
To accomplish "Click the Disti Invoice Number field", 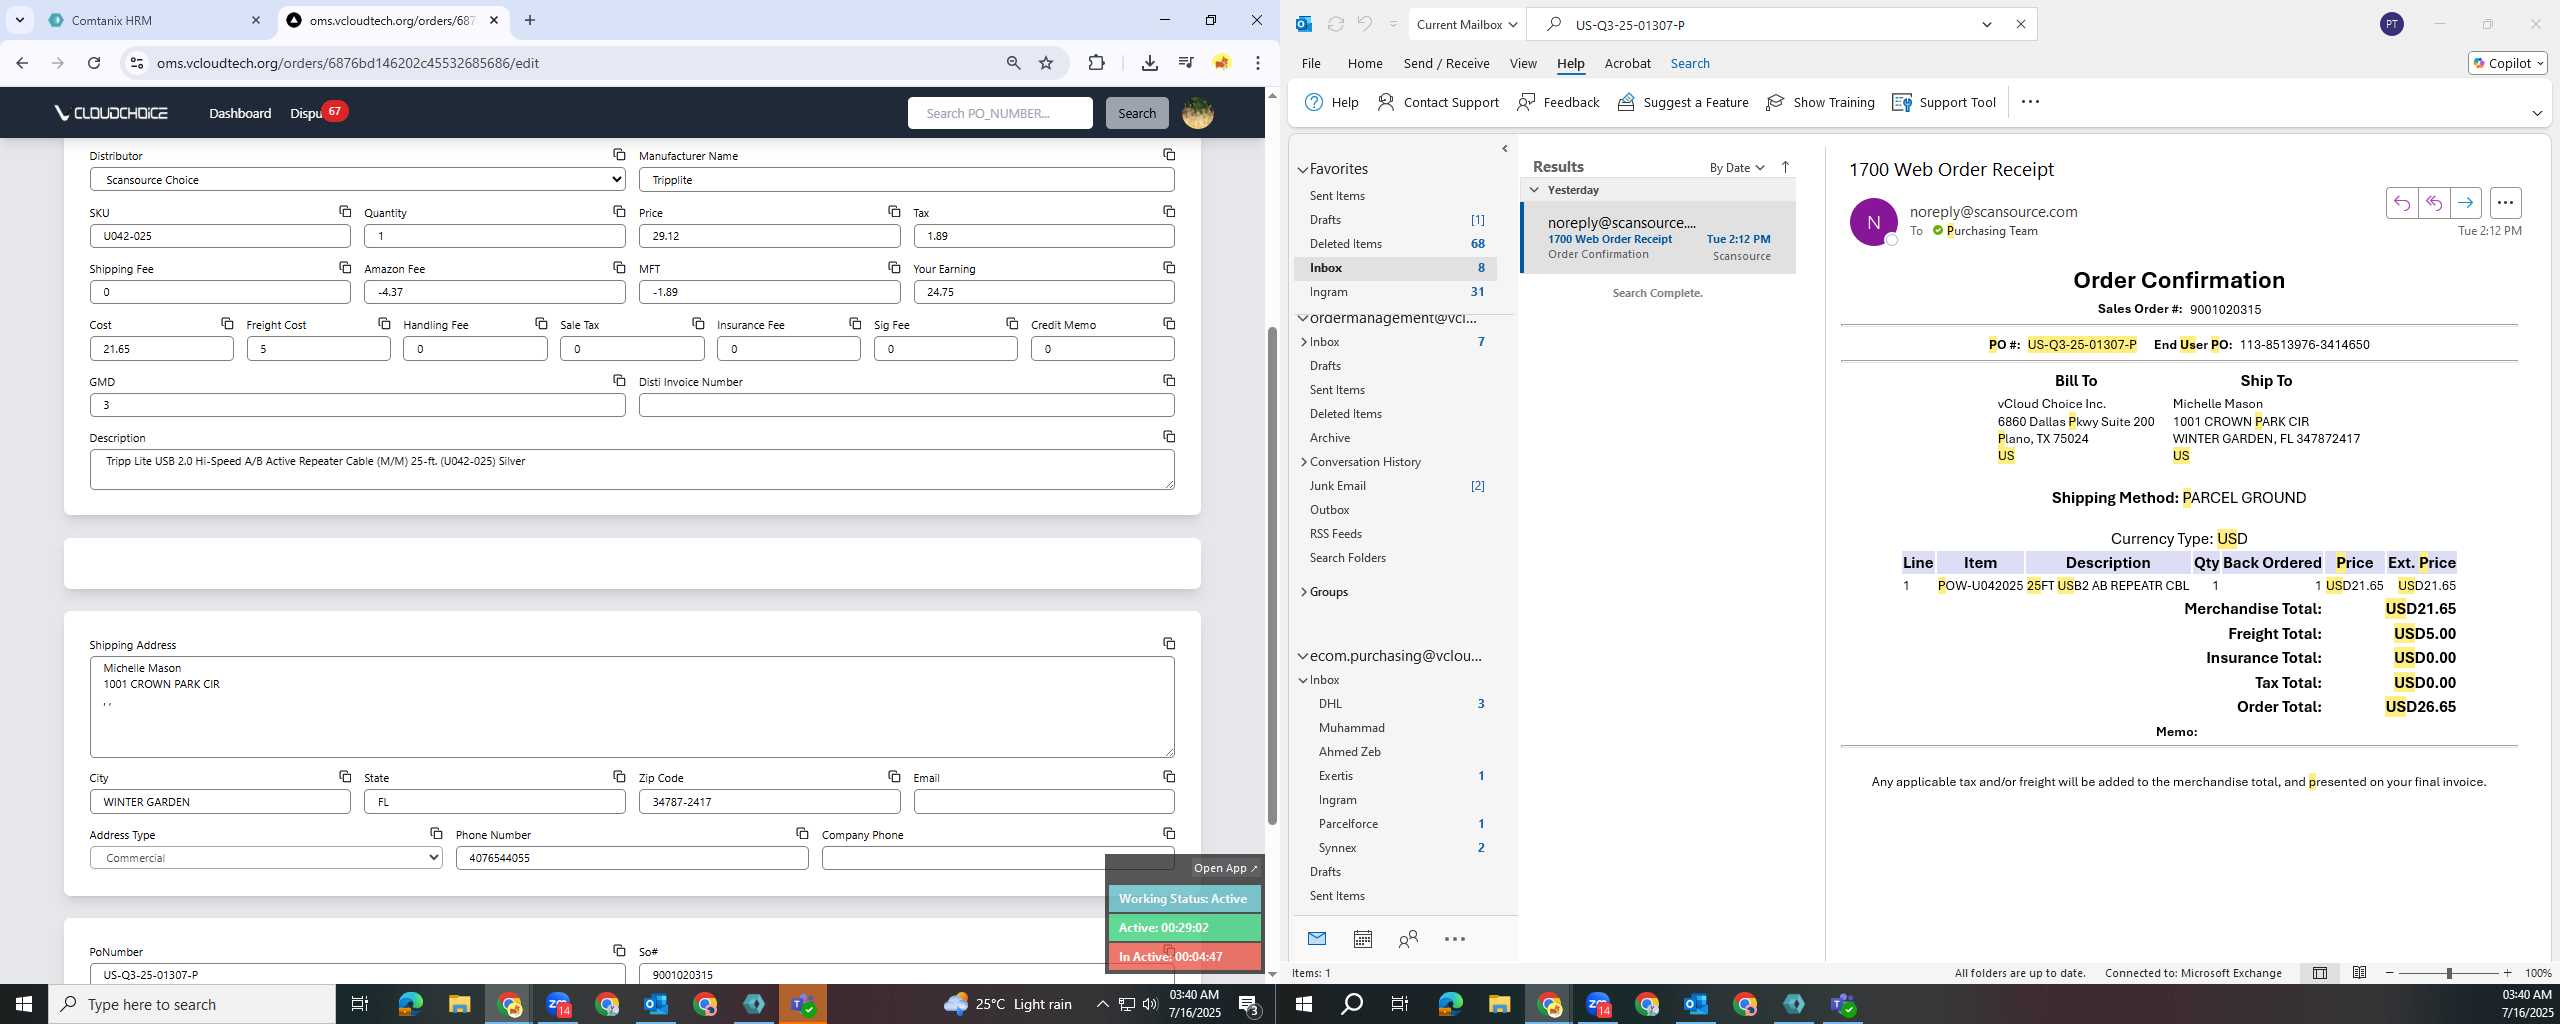I will 906,405.
